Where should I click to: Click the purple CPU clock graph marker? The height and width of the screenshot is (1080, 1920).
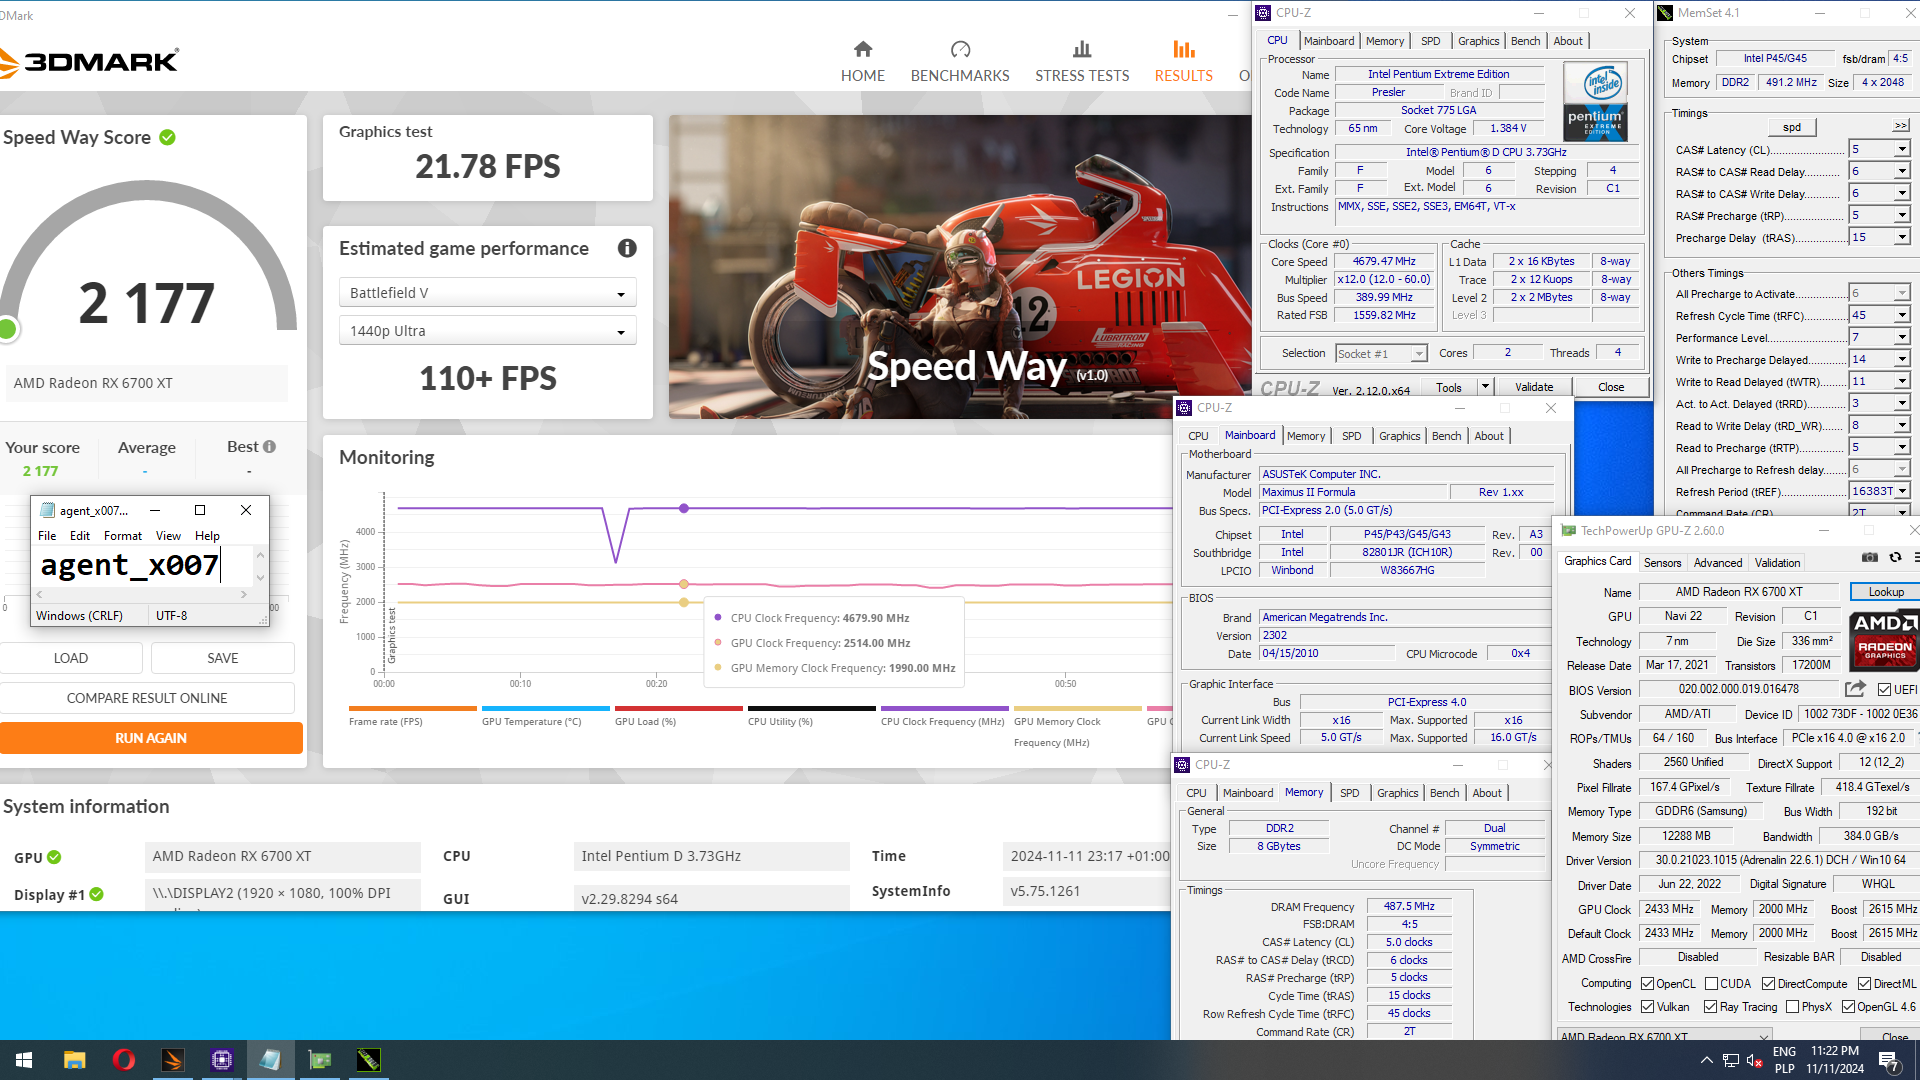(x=684, y=508)
